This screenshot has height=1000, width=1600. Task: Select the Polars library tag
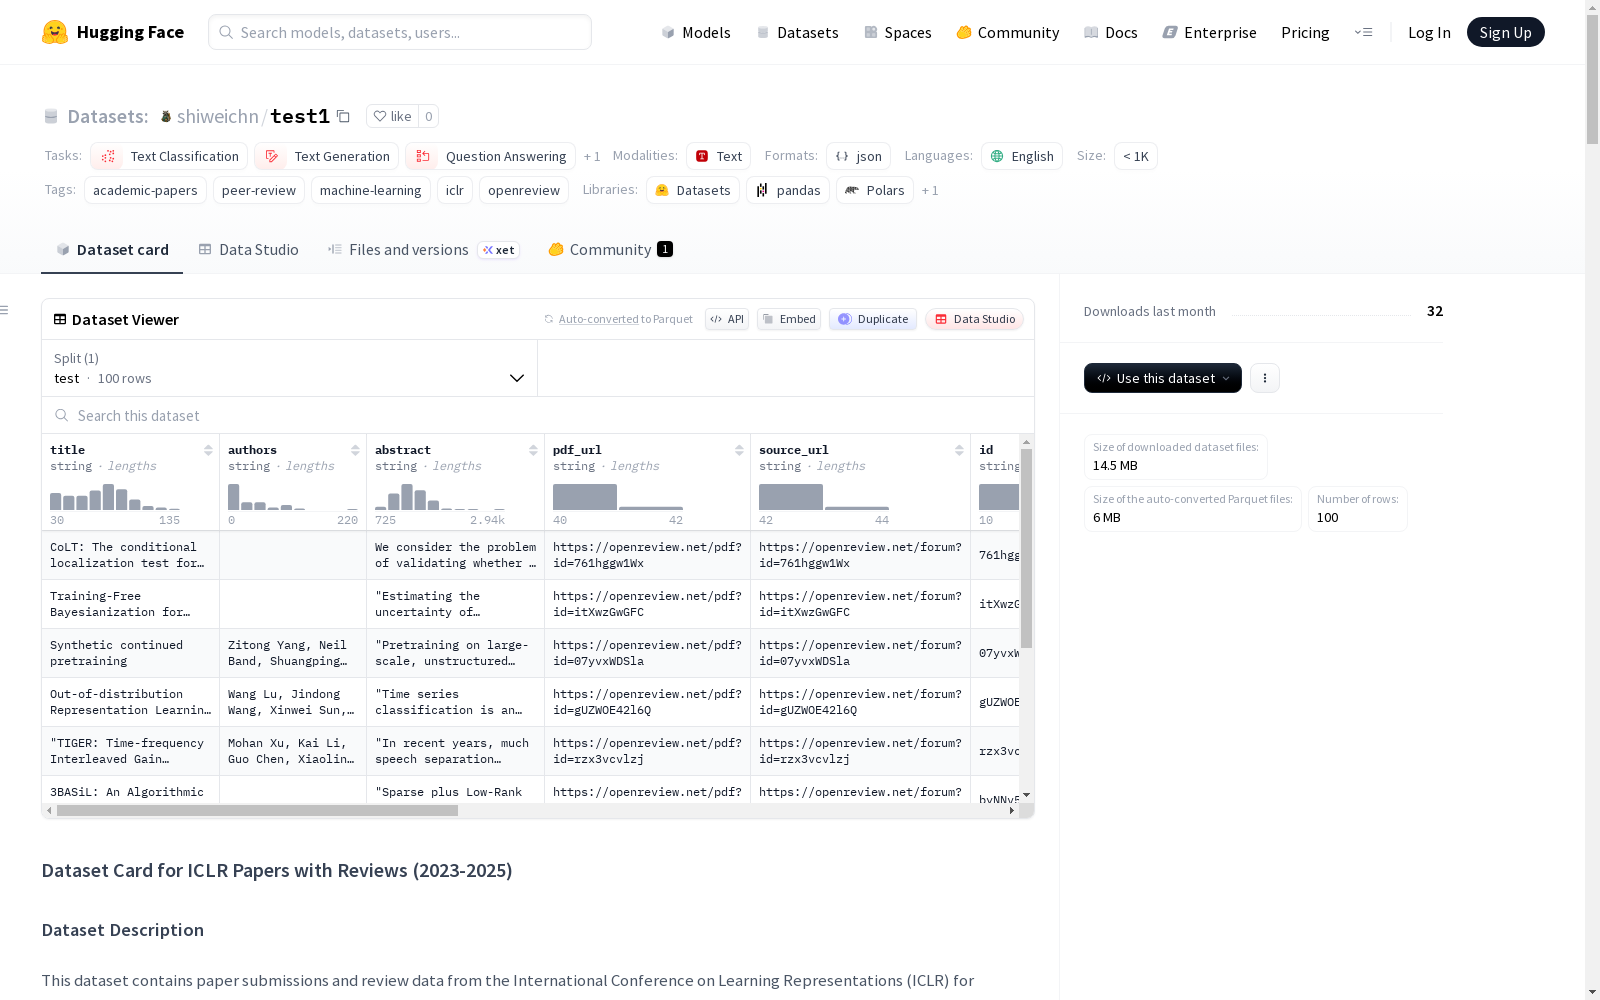875,190
